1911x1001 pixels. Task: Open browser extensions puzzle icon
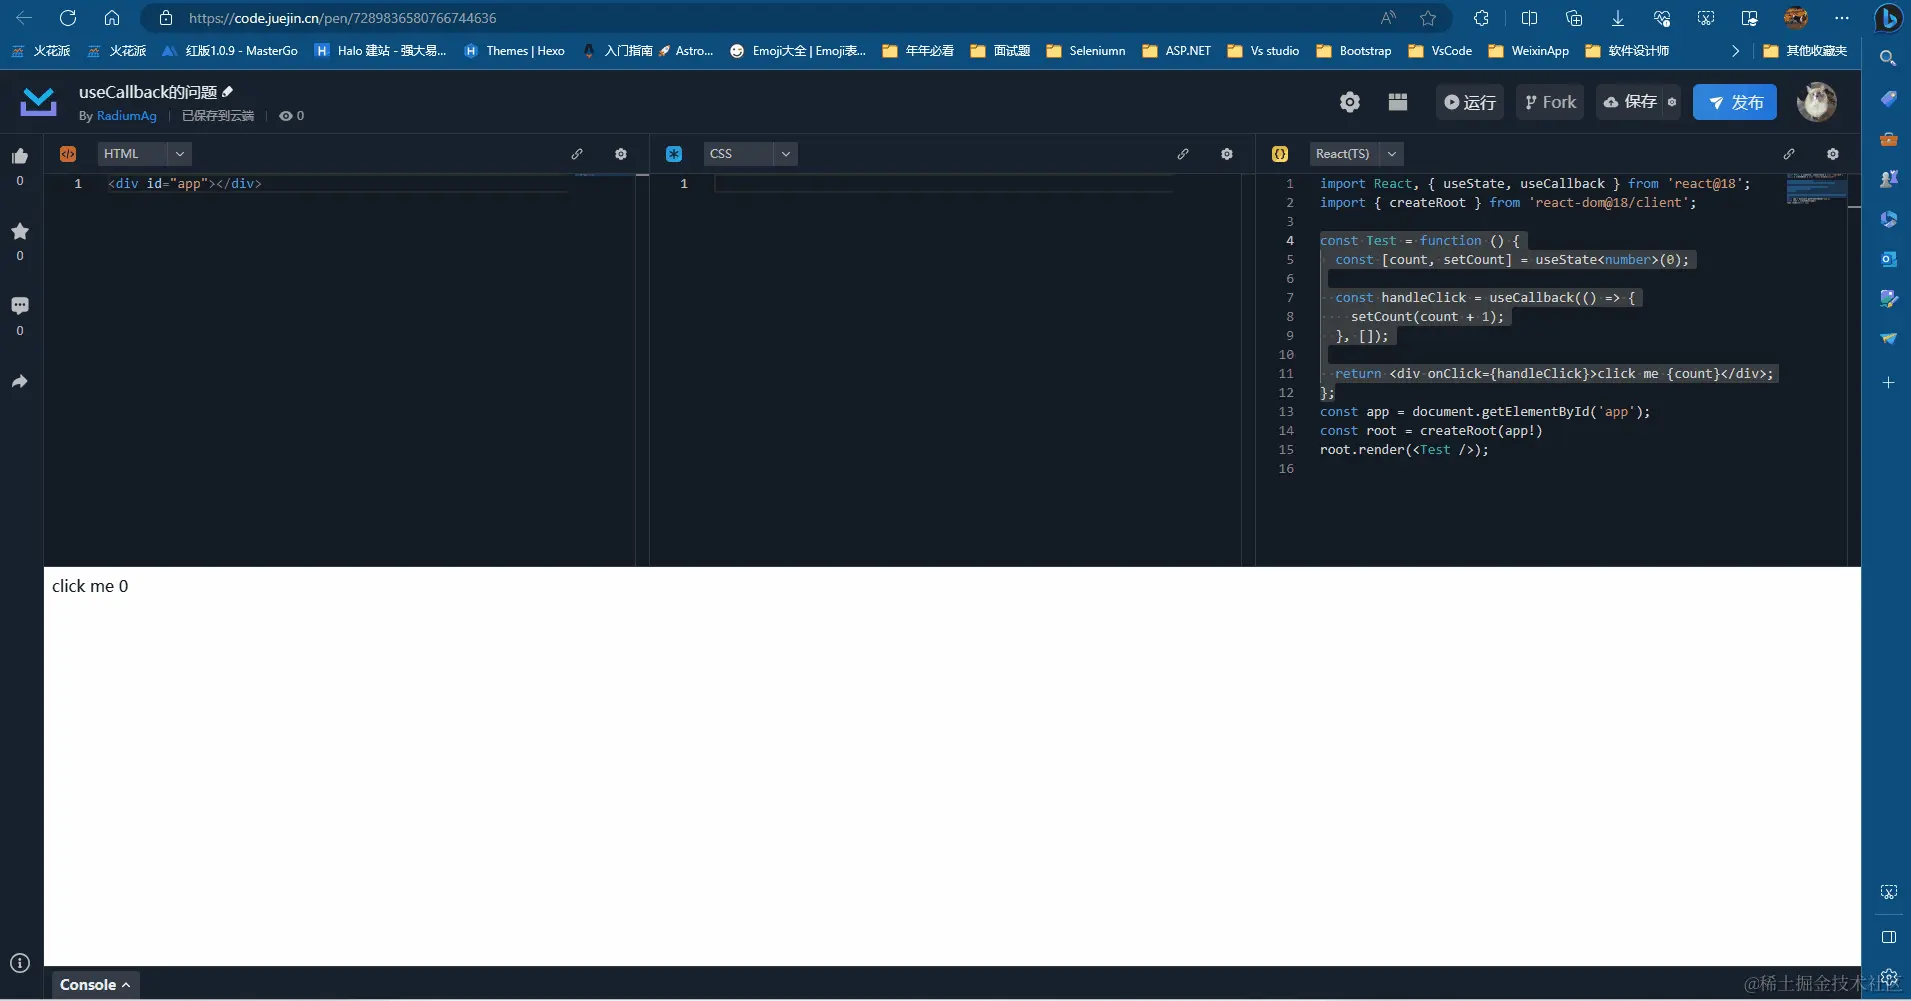pos(1482,18)
